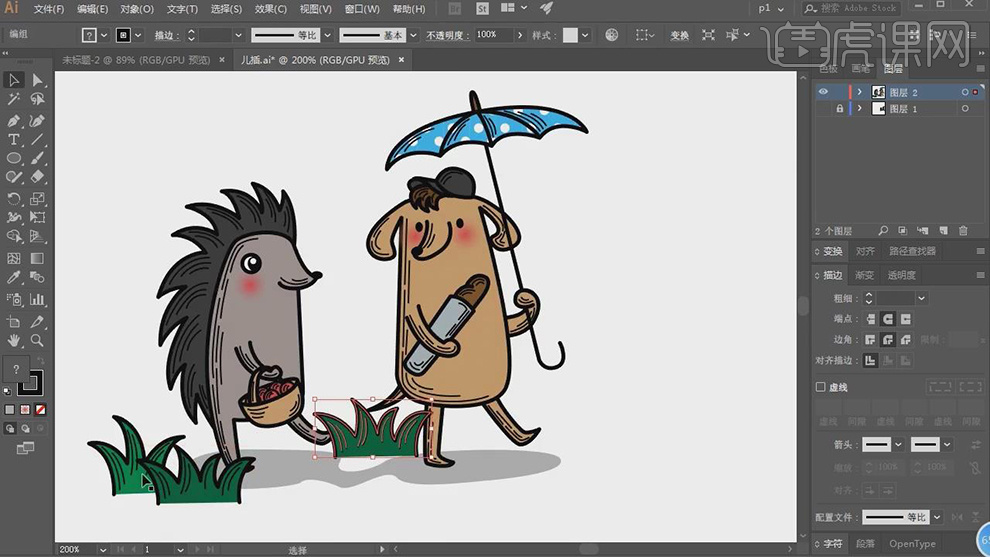The width and height of the screenshot is (990, 557).
Task: Click the delete layer trash icon
Action: click(963, 231)
